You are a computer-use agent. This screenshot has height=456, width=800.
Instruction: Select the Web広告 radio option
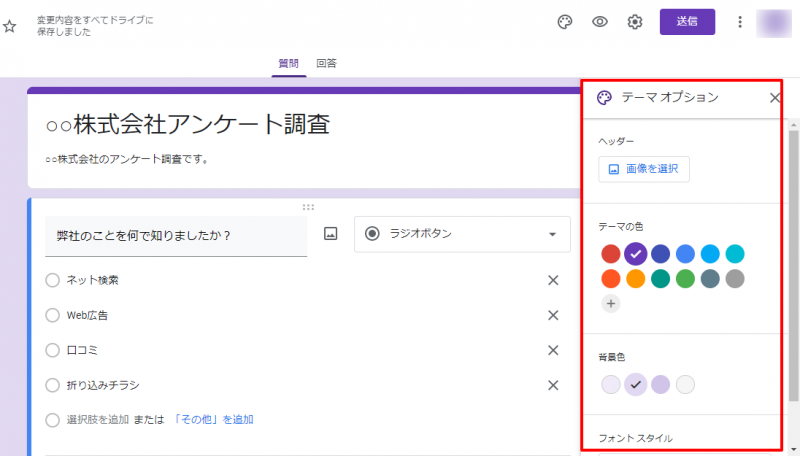tap(53, 315)
